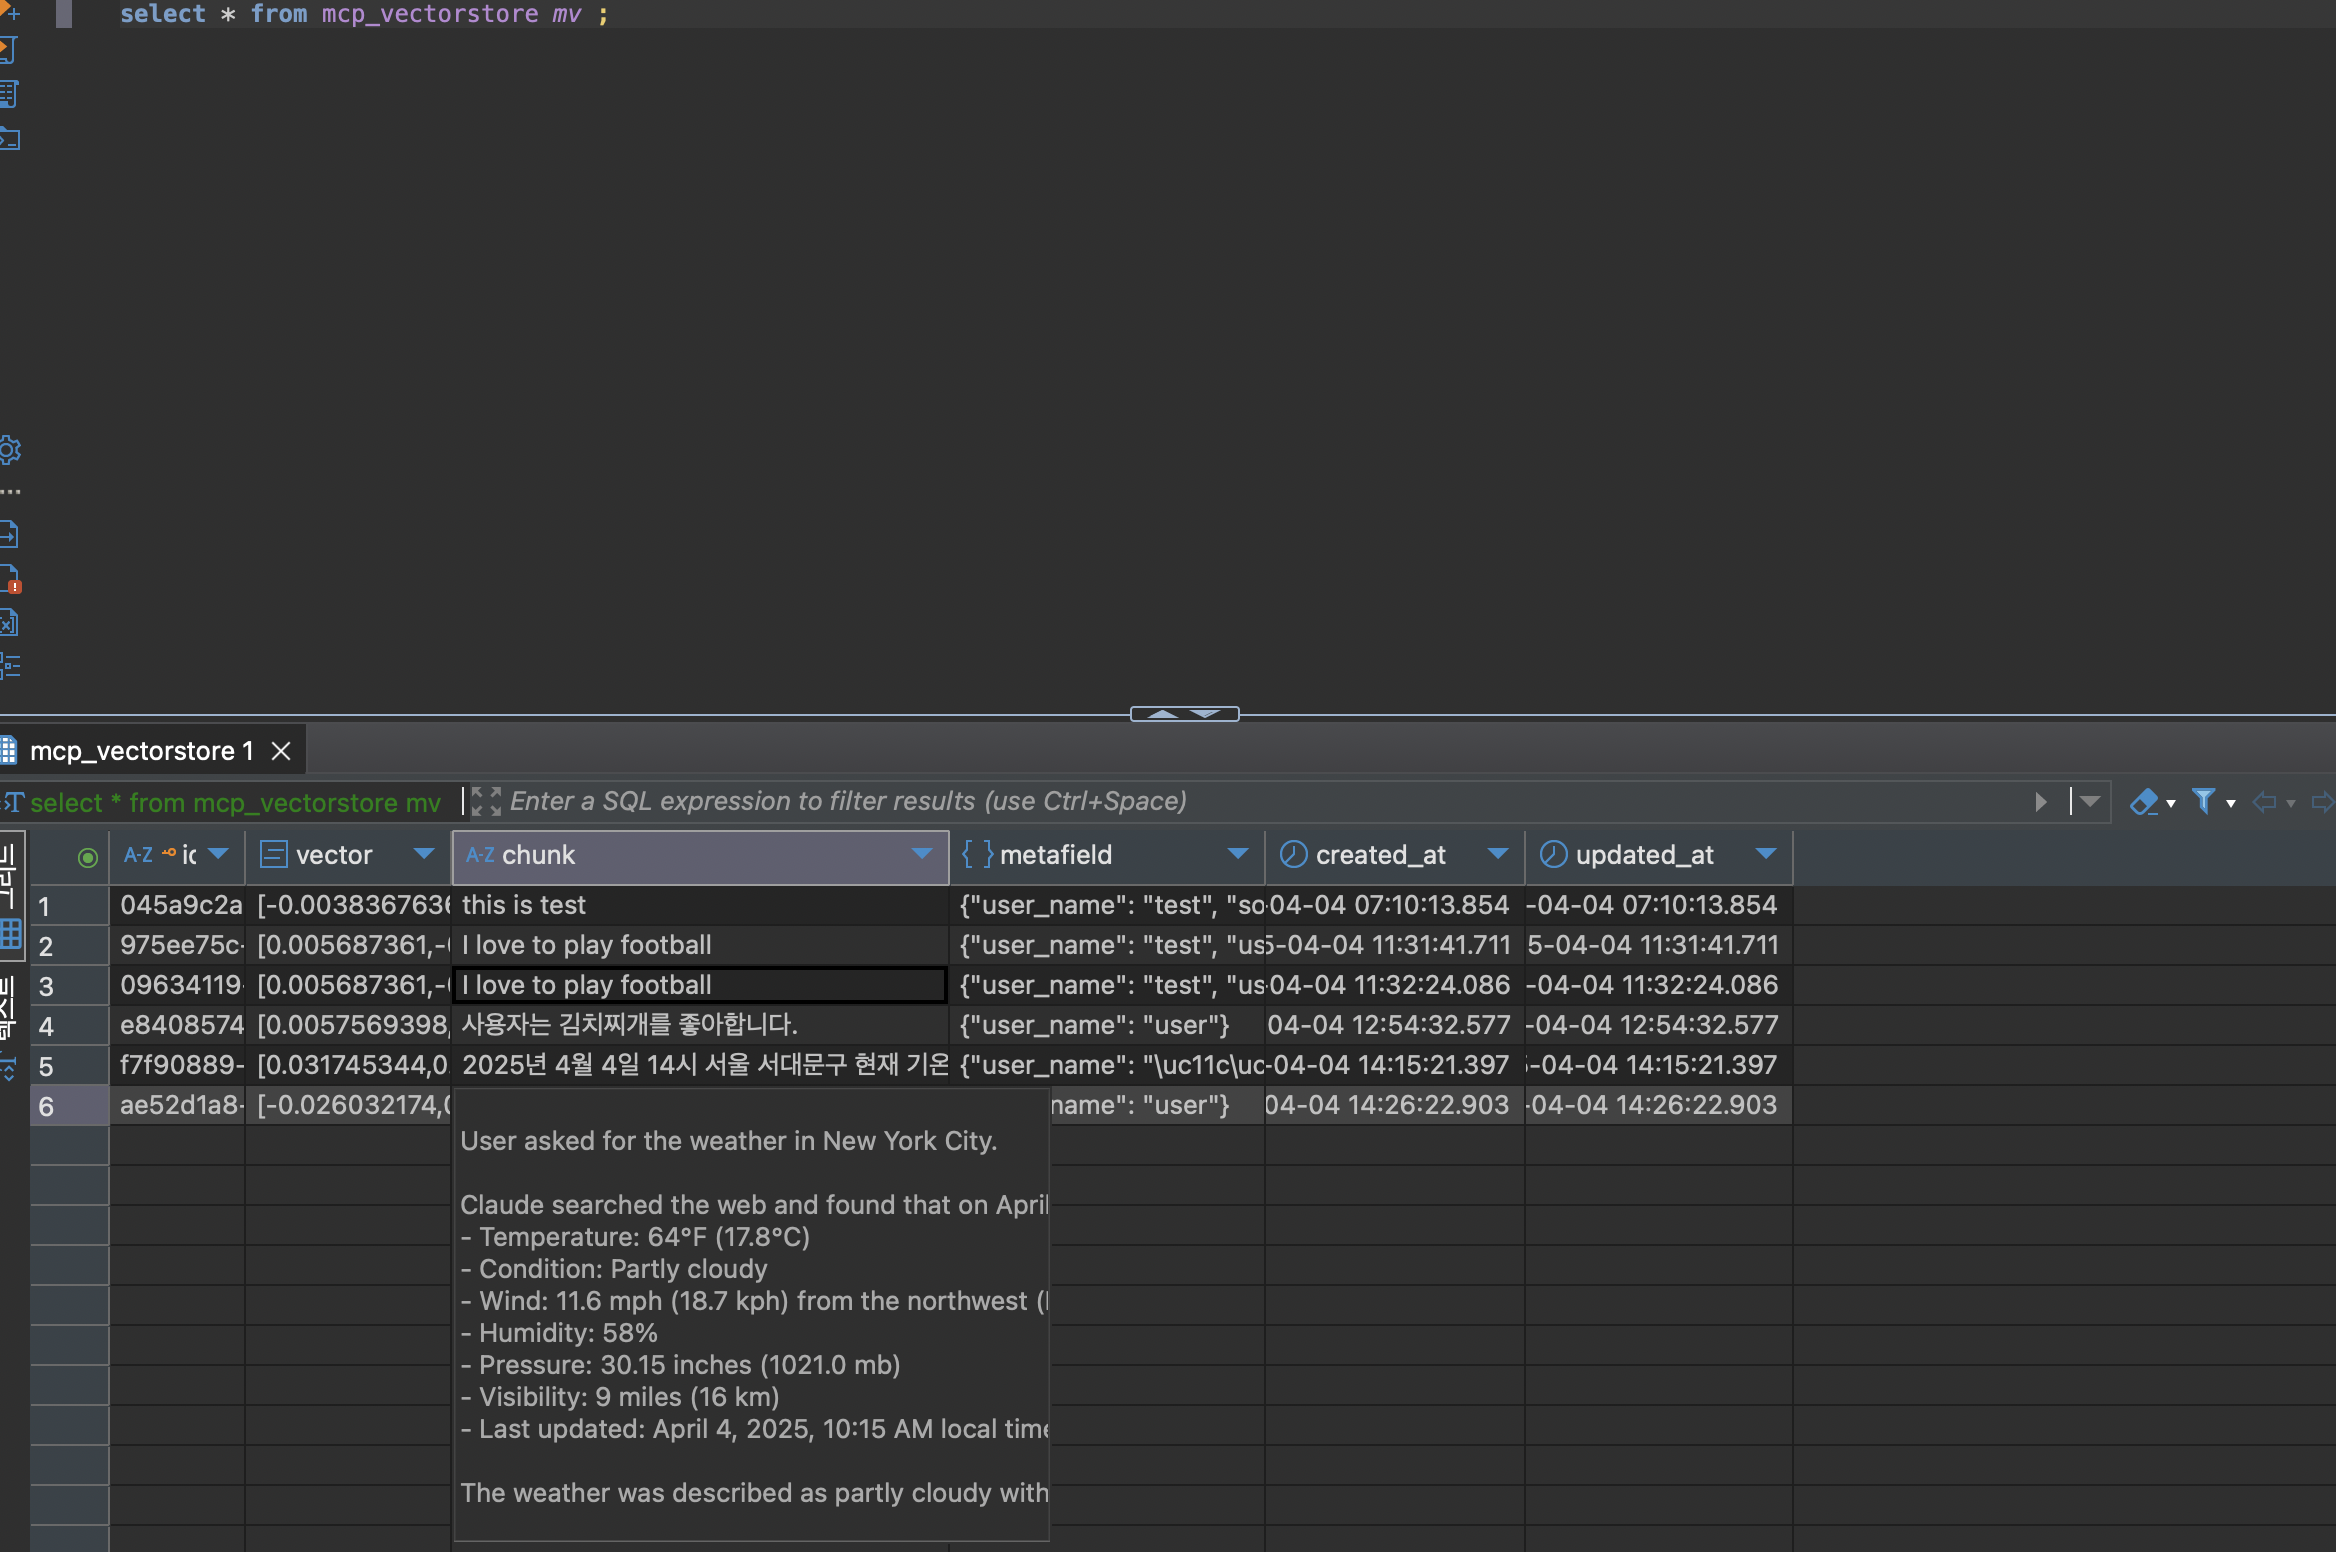Open the chunk column filter dropdown
Viewport: 2336px width, 1552px height.
922,854
